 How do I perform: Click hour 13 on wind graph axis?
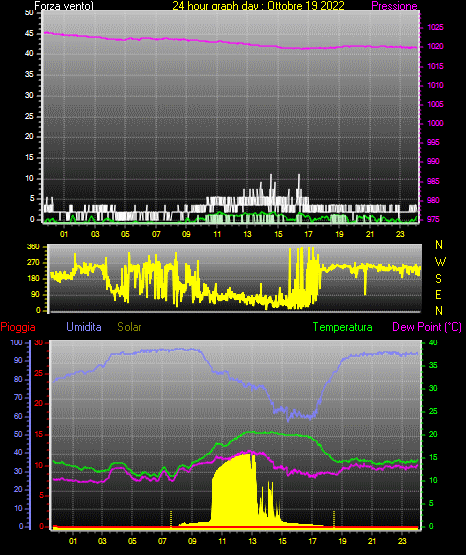[247, 234]
